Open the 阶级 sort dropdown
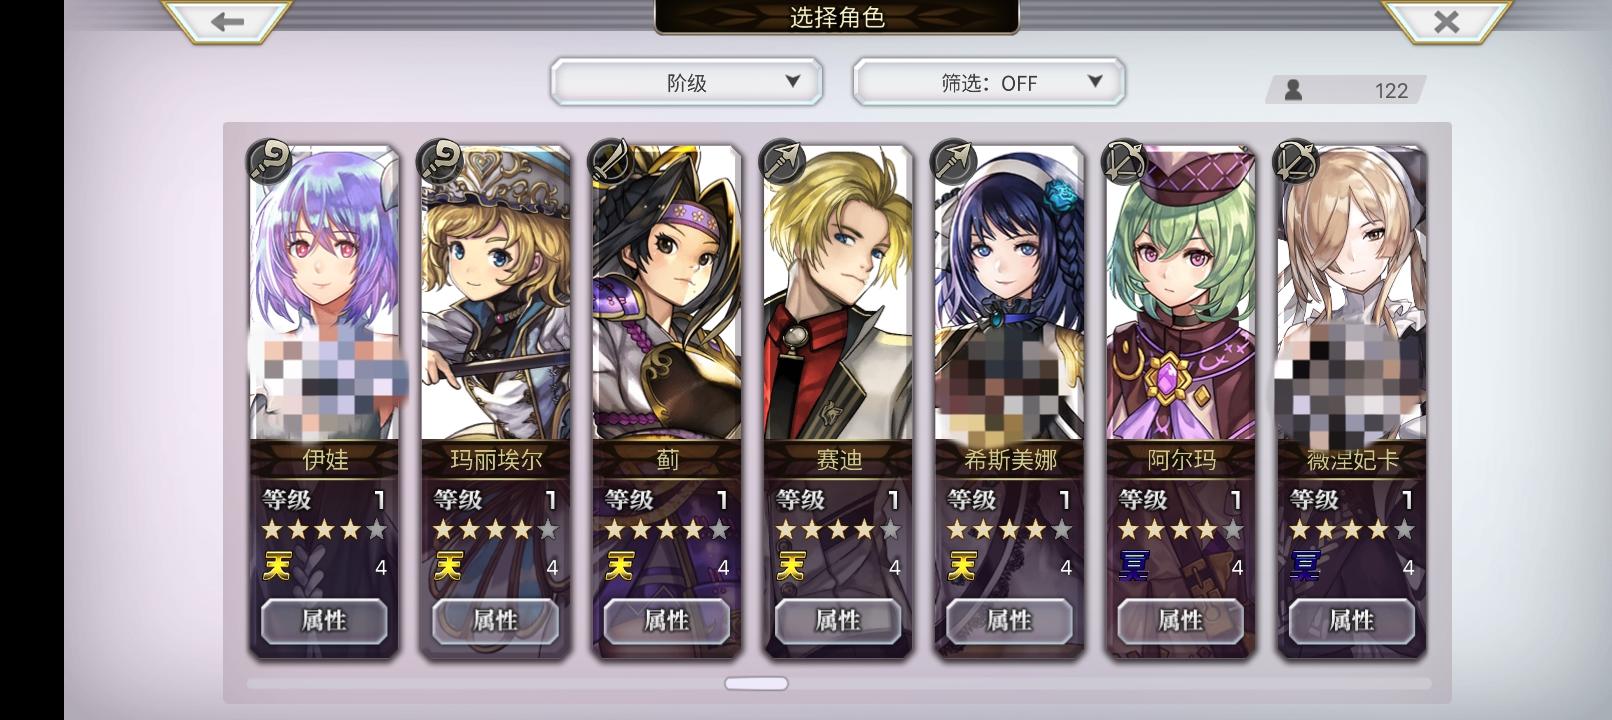1612x720 pixels. [686, 82]
